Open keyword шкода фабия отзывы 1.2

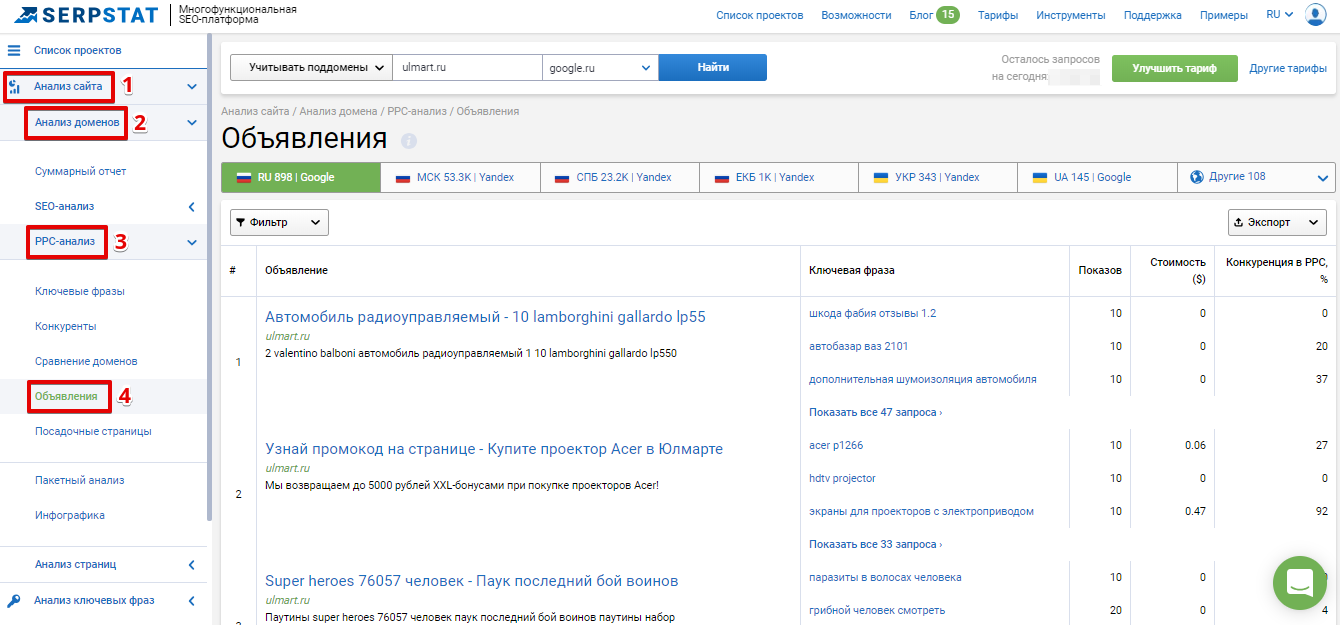[x=872, y=313]
